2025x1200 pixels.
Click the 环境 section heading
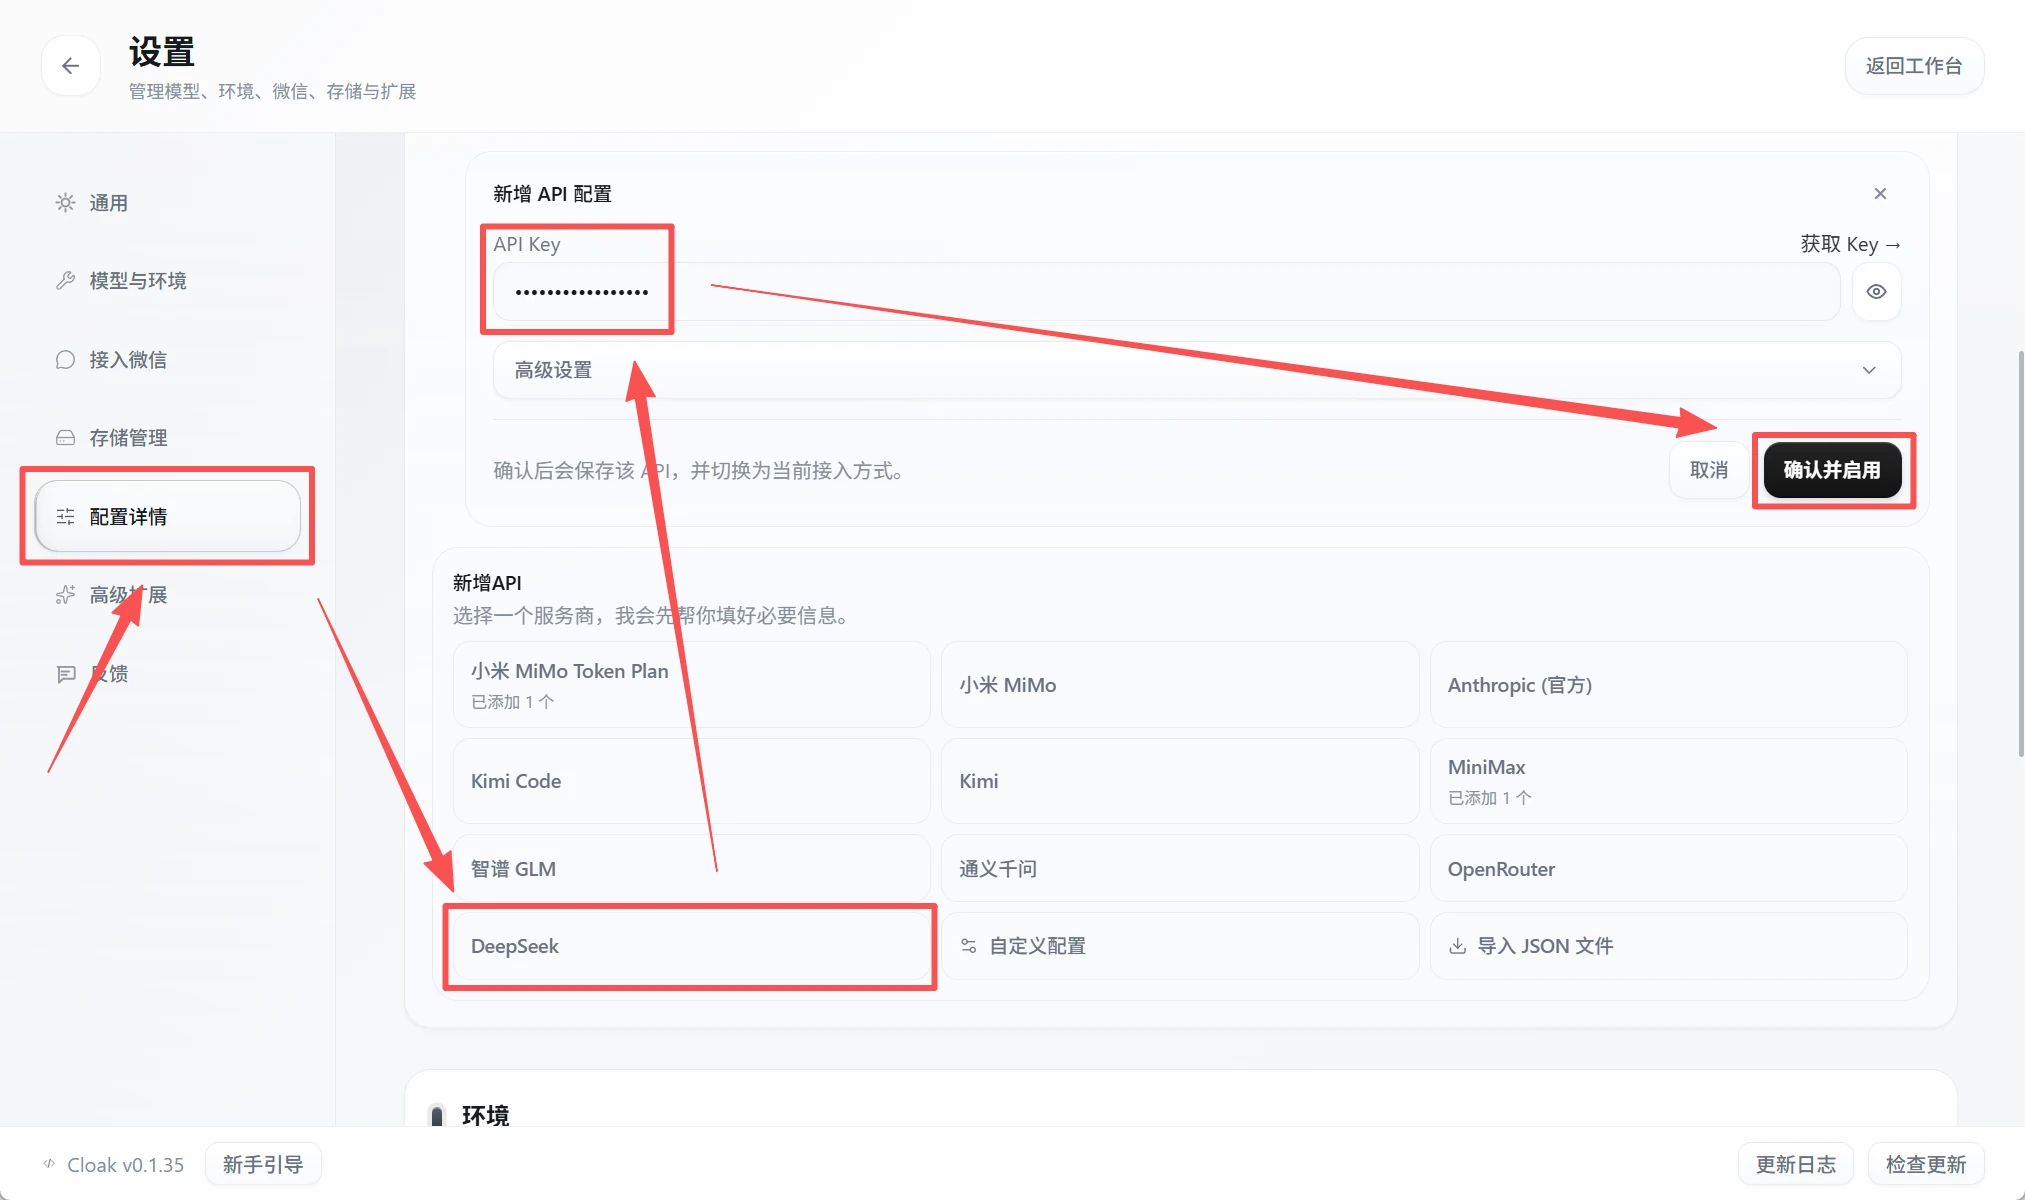[x=485, y=1115]
